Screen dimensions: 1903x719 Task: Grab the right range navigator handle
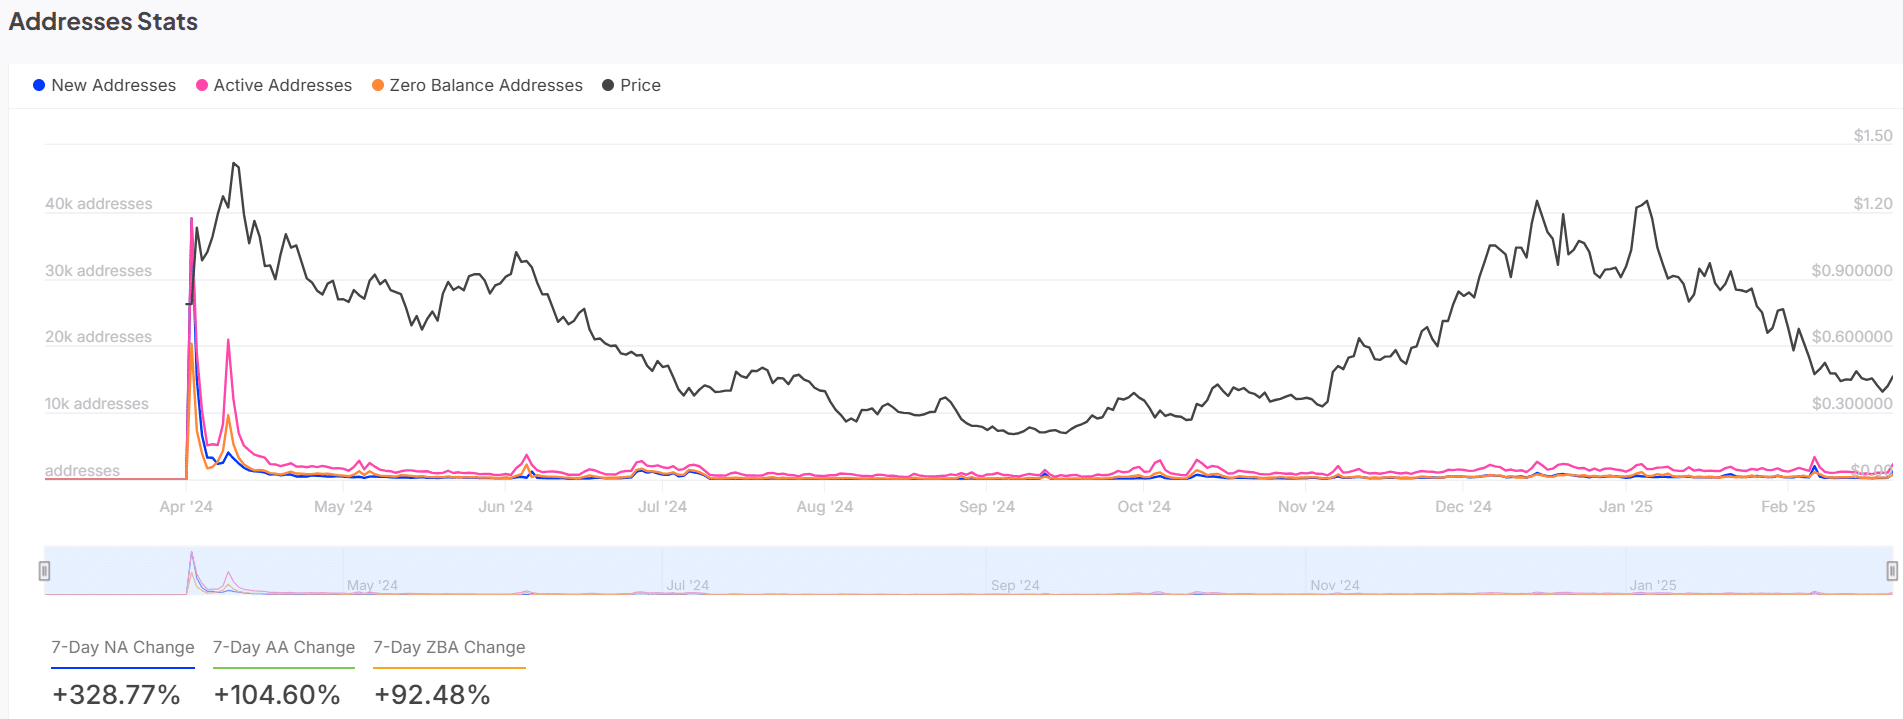(x=1892, y=571)
